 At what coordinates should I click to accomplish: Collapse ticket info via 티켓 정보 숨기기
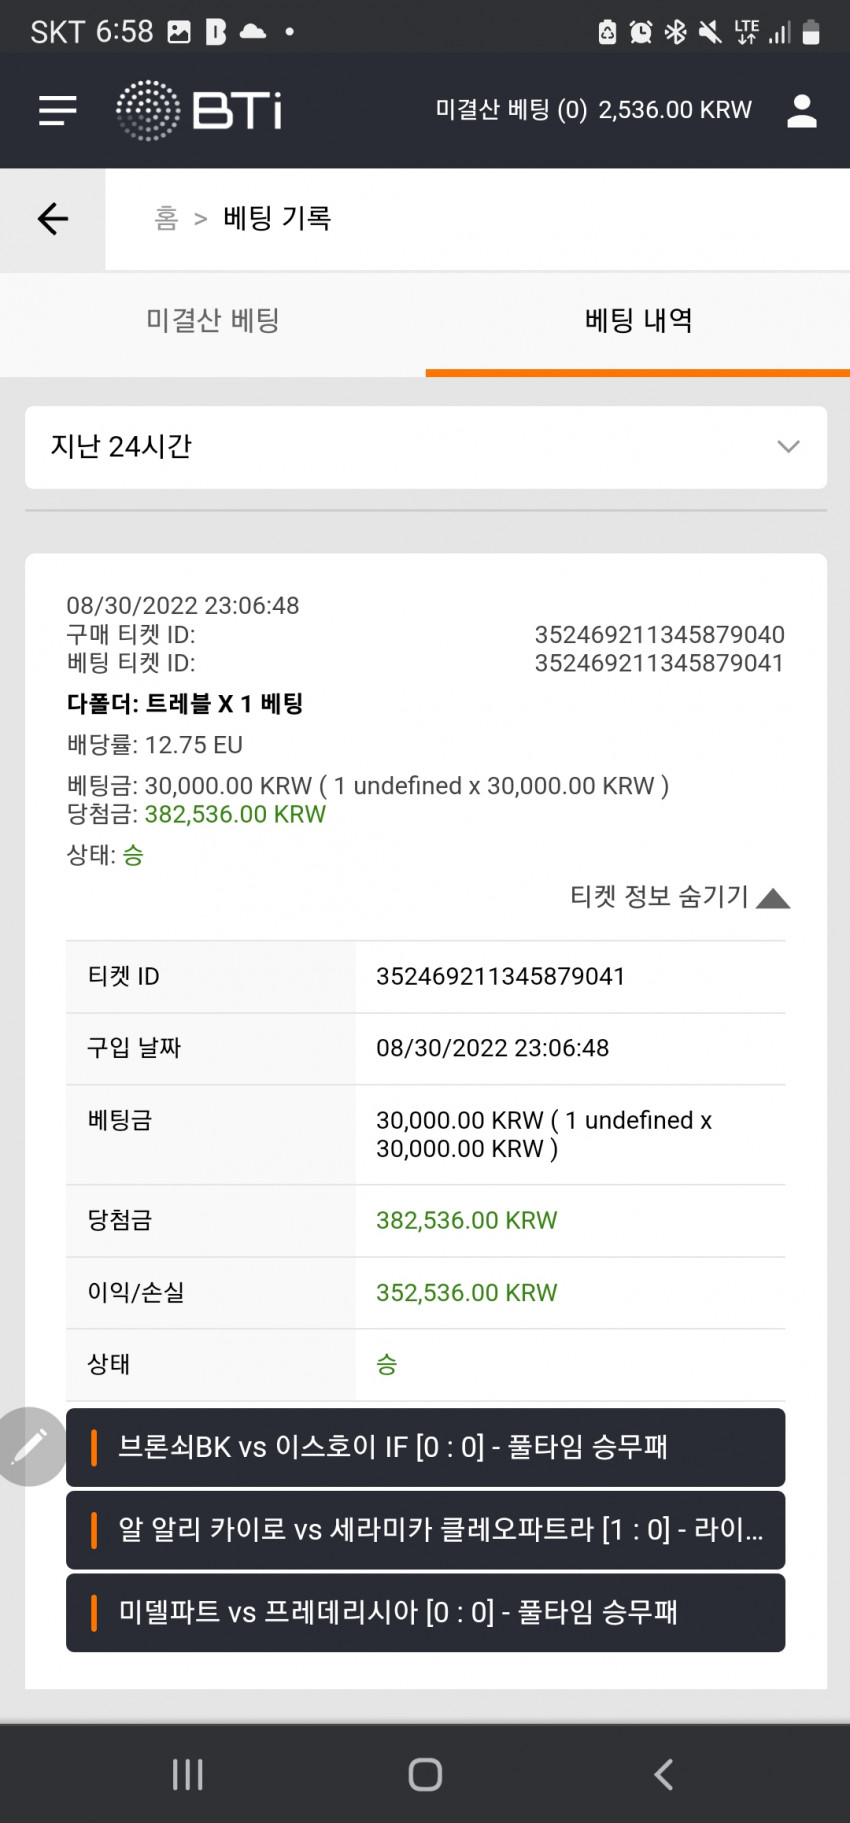click(680, 897)
